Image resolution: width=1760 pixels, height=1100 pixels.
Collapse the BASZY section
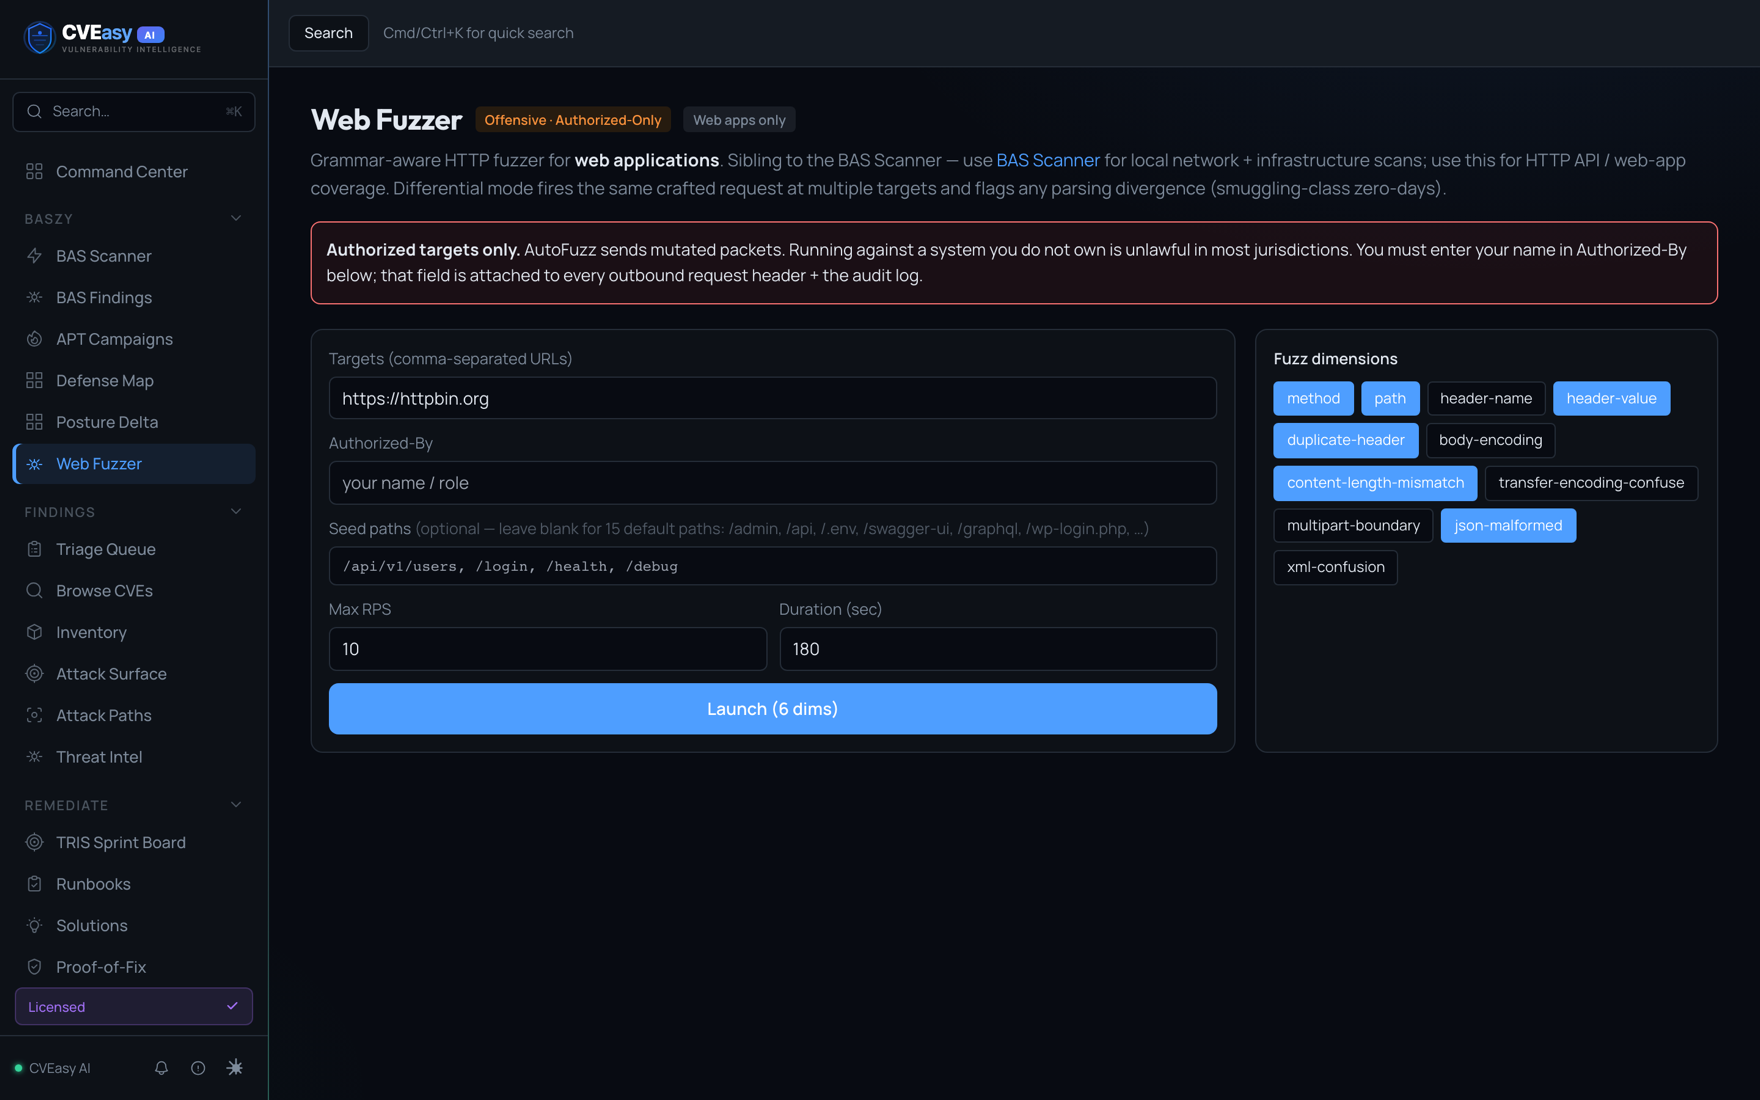click(236, 218)
